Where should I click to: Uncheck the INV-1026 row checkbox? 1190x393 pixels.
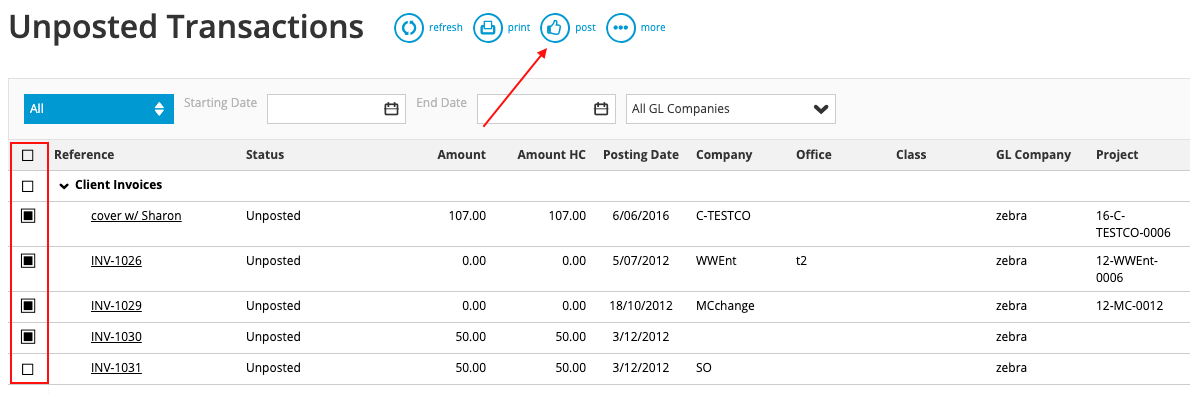28,261
